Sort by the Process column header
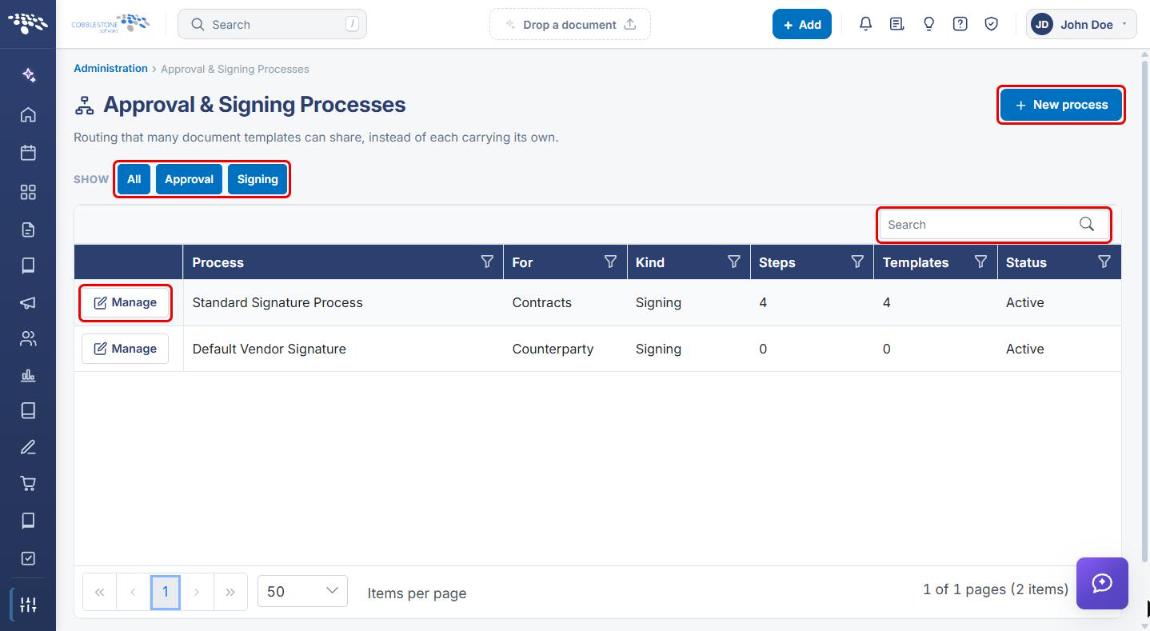 tap(218, 263)
